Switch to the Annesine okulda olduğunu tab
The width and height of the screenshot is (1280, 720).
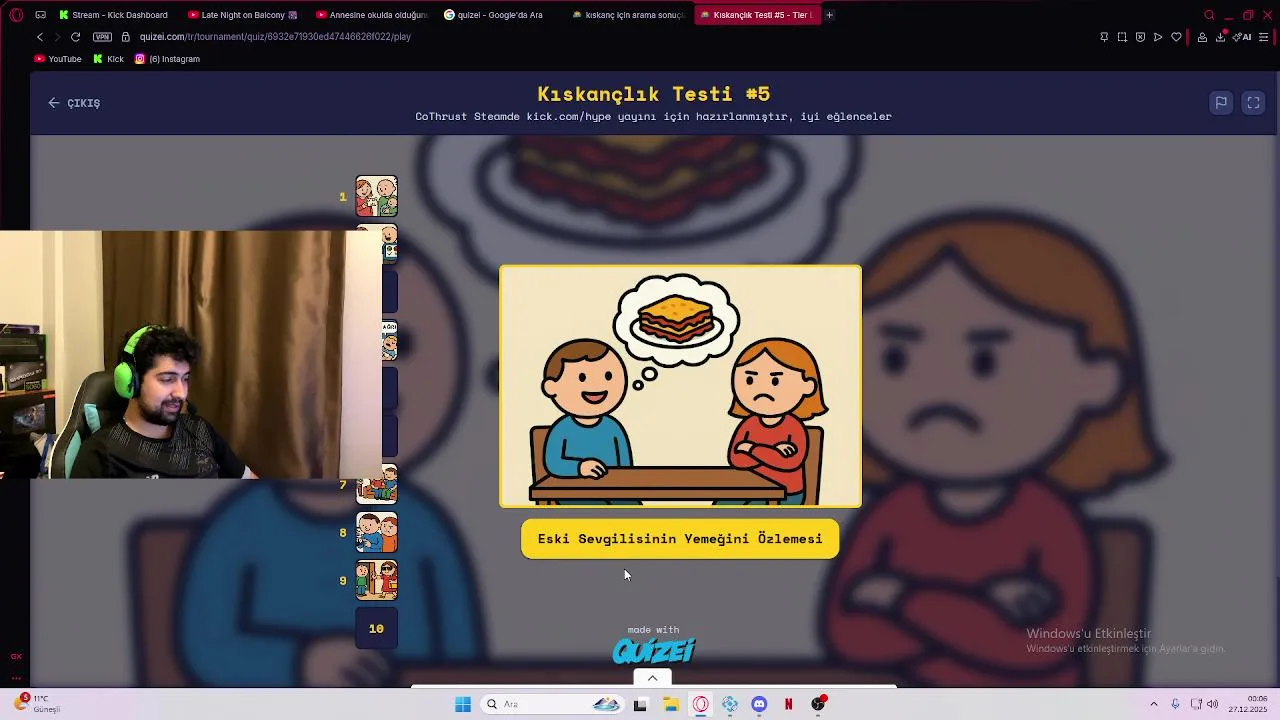coord(370,15)
